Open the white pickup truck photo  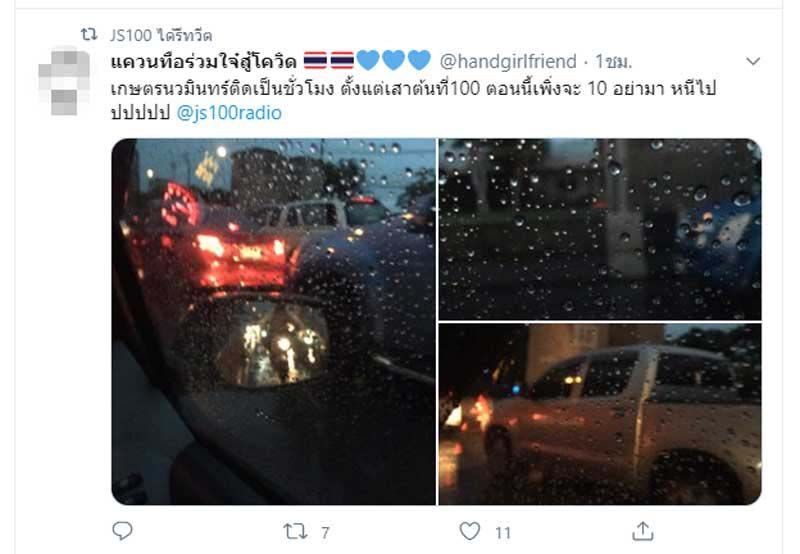click(x=600, y=414)
